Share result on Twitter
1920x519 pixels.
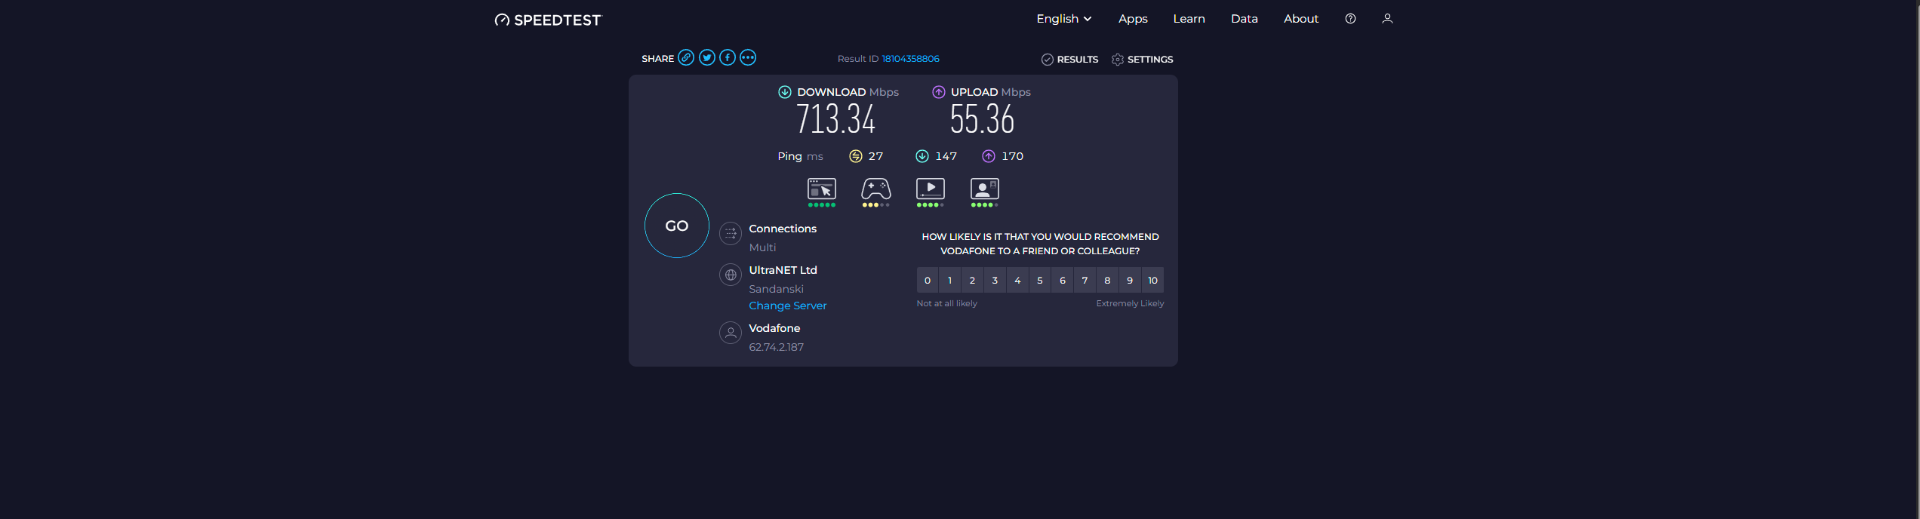(x=707, y=58)
